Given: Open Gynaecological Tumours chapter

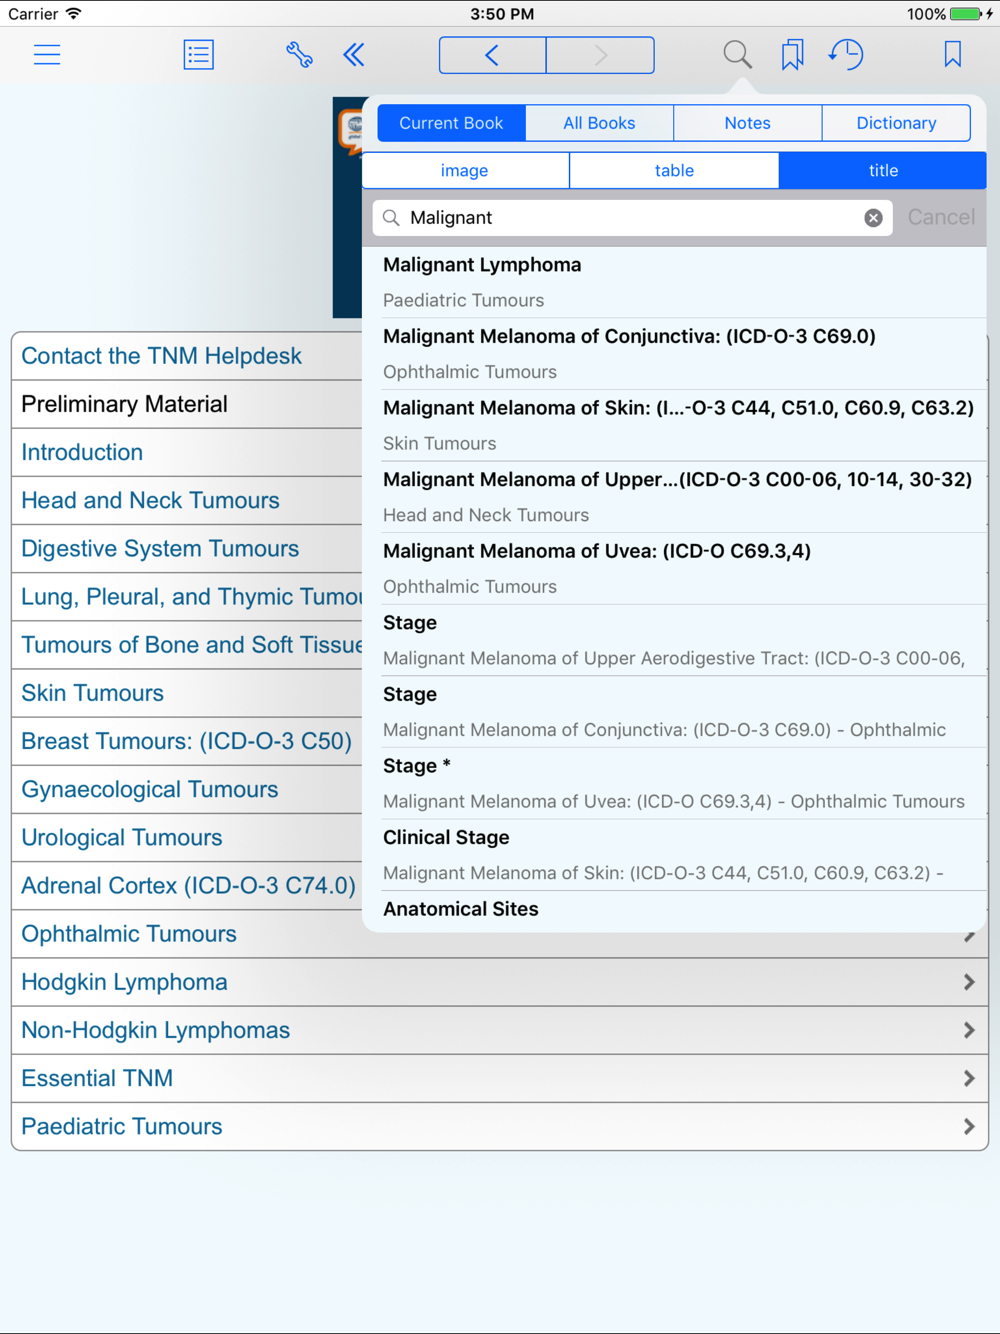Looking at the screenshot, I should tap(187, 789).
